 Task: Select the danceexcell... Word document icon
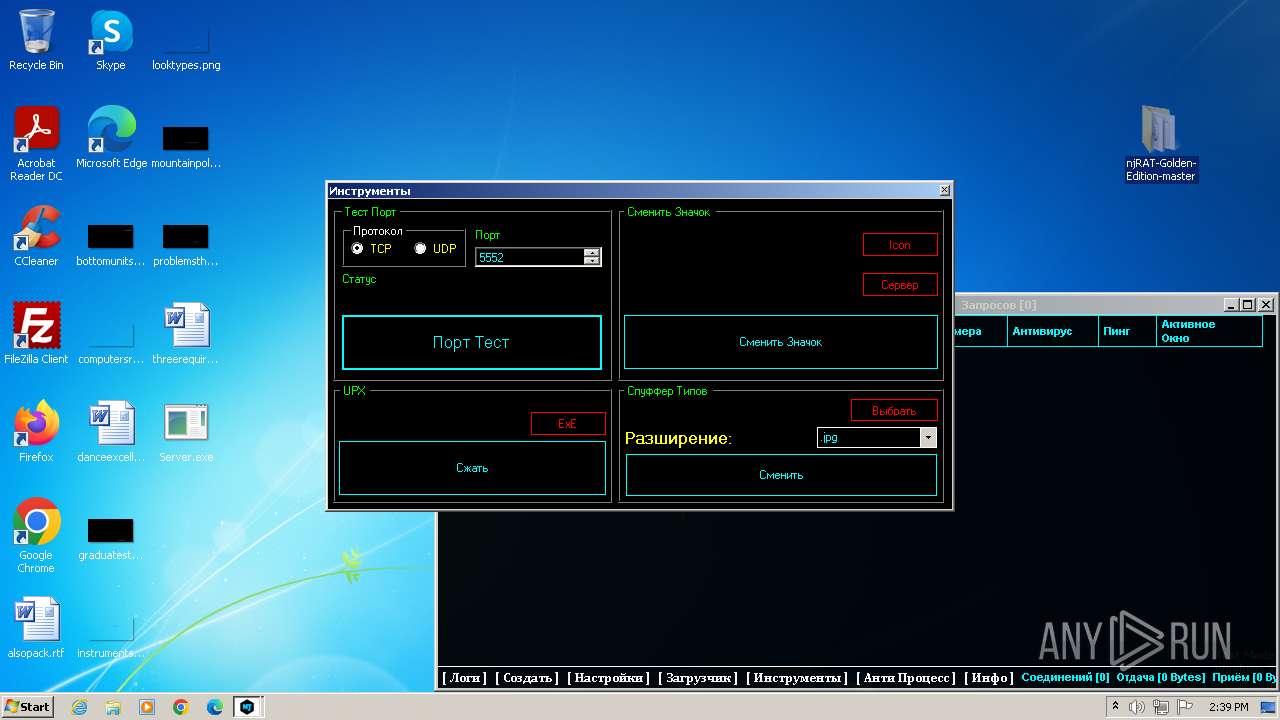[111, 432]
